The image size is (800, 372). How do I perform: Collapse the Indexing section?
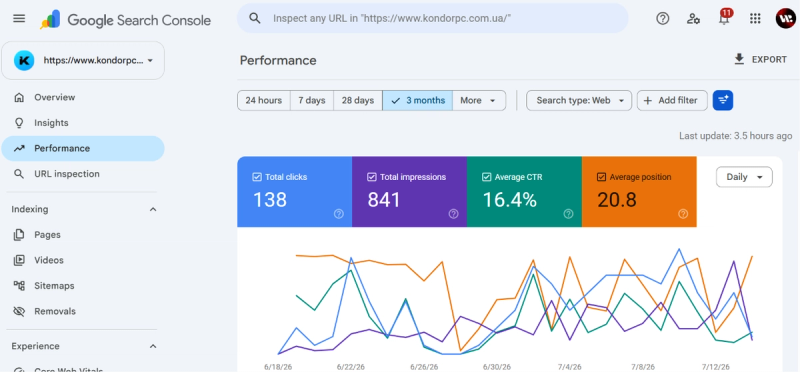click(x=153, y=209)
